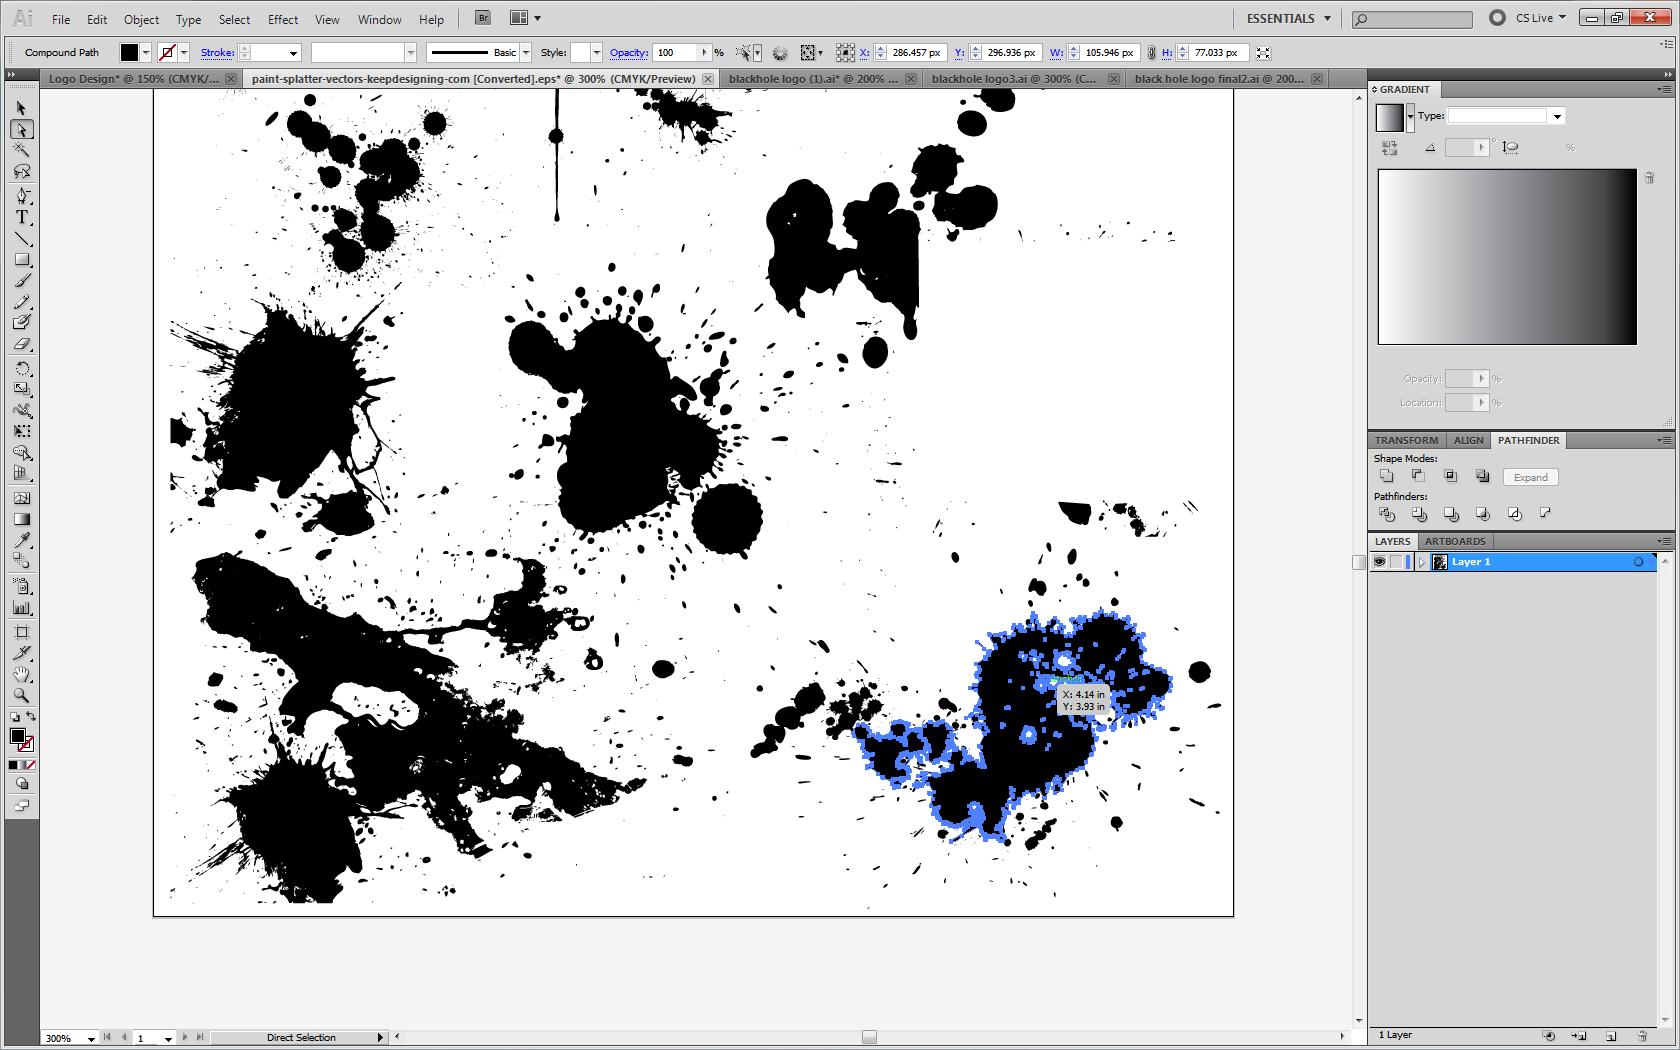Open Adobe Bridge via Br icon

tap(483, 18)
